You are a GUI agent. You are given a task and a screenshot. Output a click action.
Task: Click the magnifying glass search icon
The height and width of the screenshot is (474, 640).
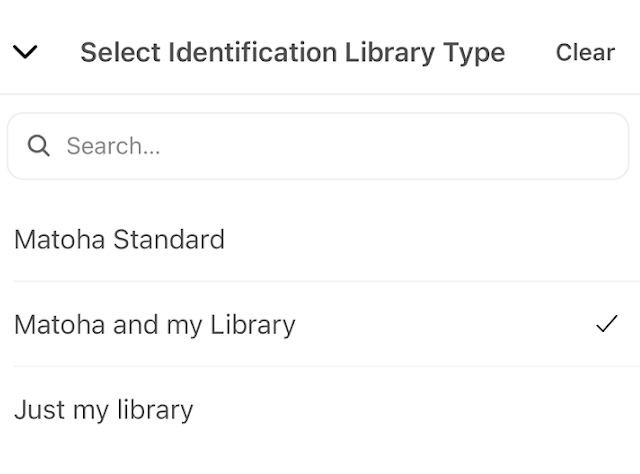point(39,146)
